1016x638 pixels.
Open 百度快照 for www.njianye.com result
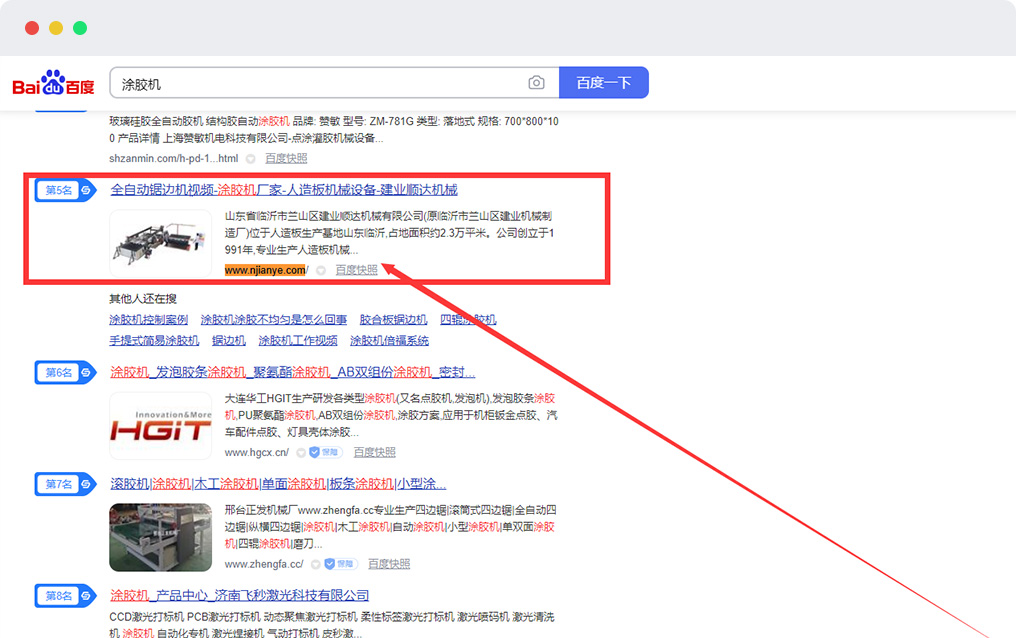tap(356, 270)
